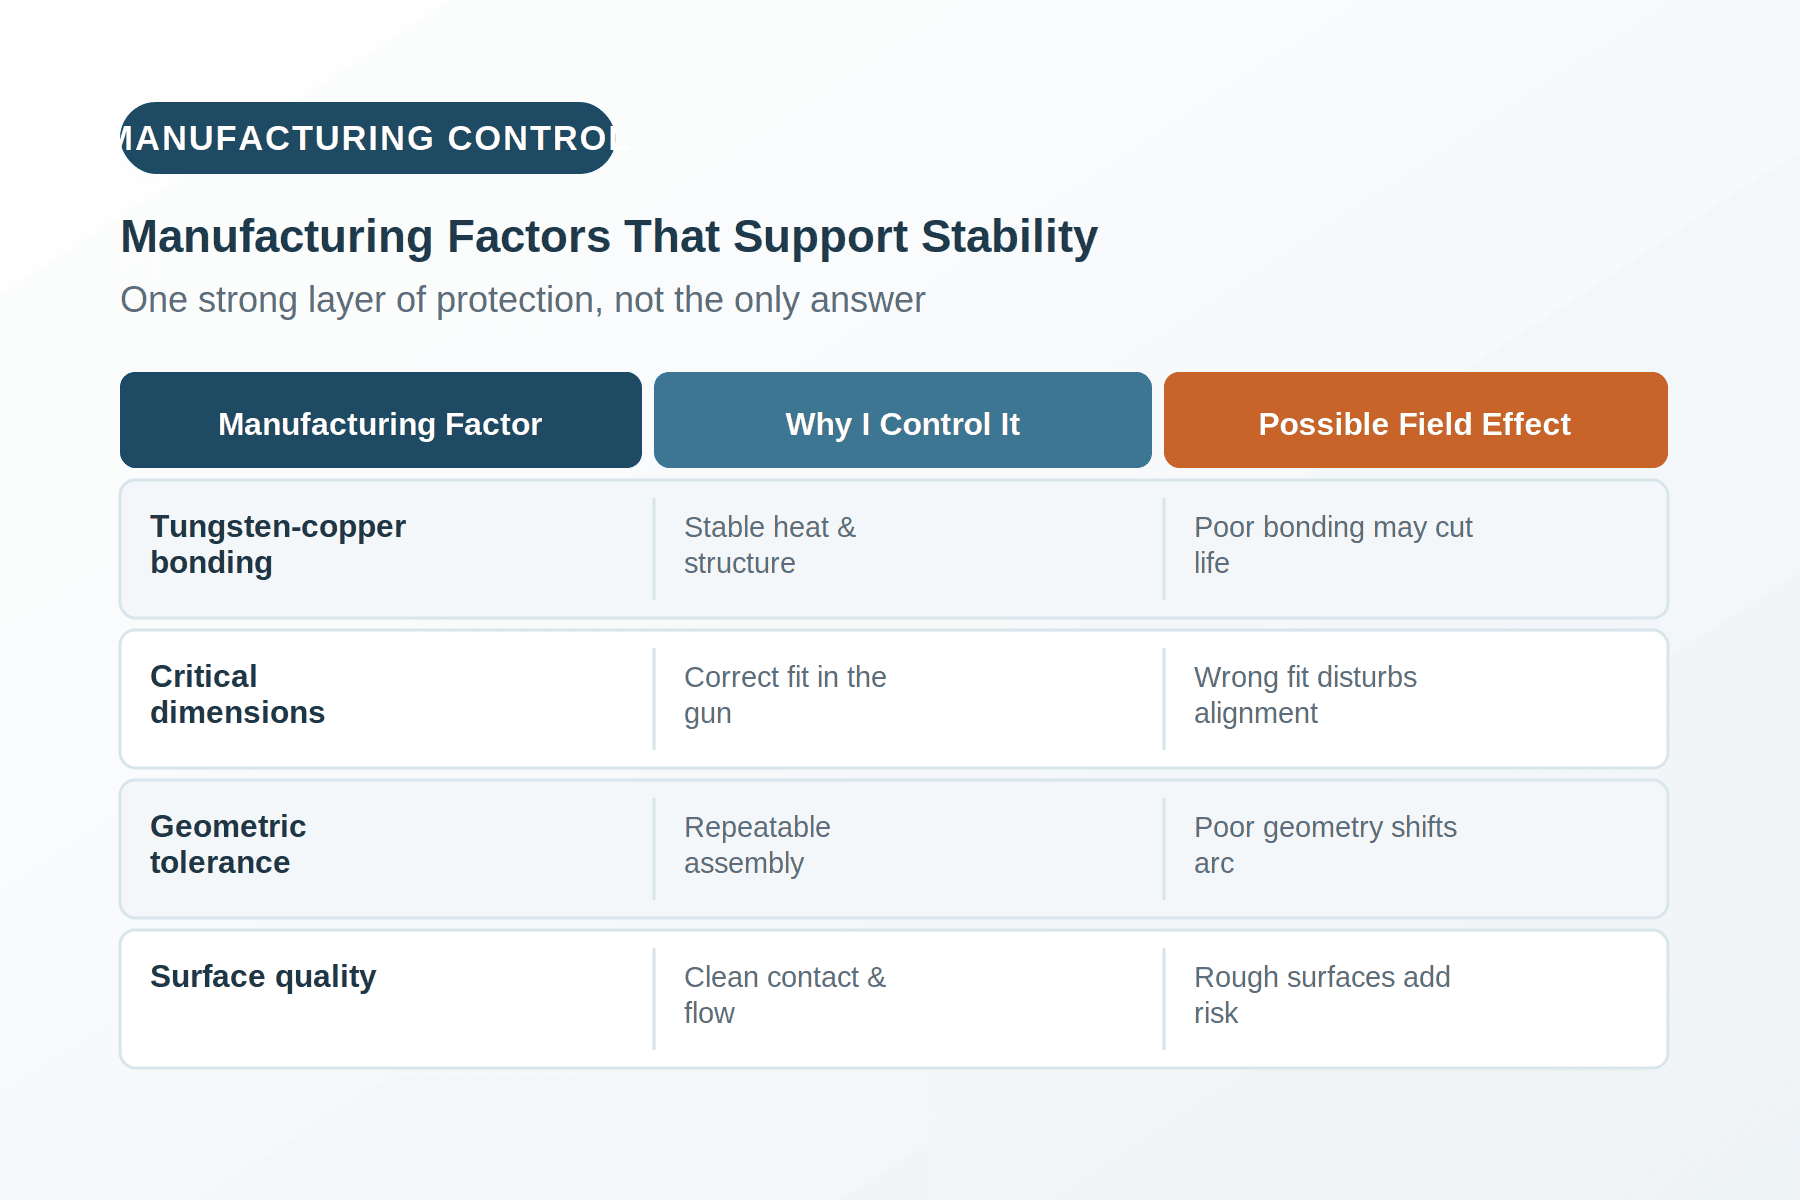
Task: Click the orange Possible Field Effect header
Action: [1416, 420]
